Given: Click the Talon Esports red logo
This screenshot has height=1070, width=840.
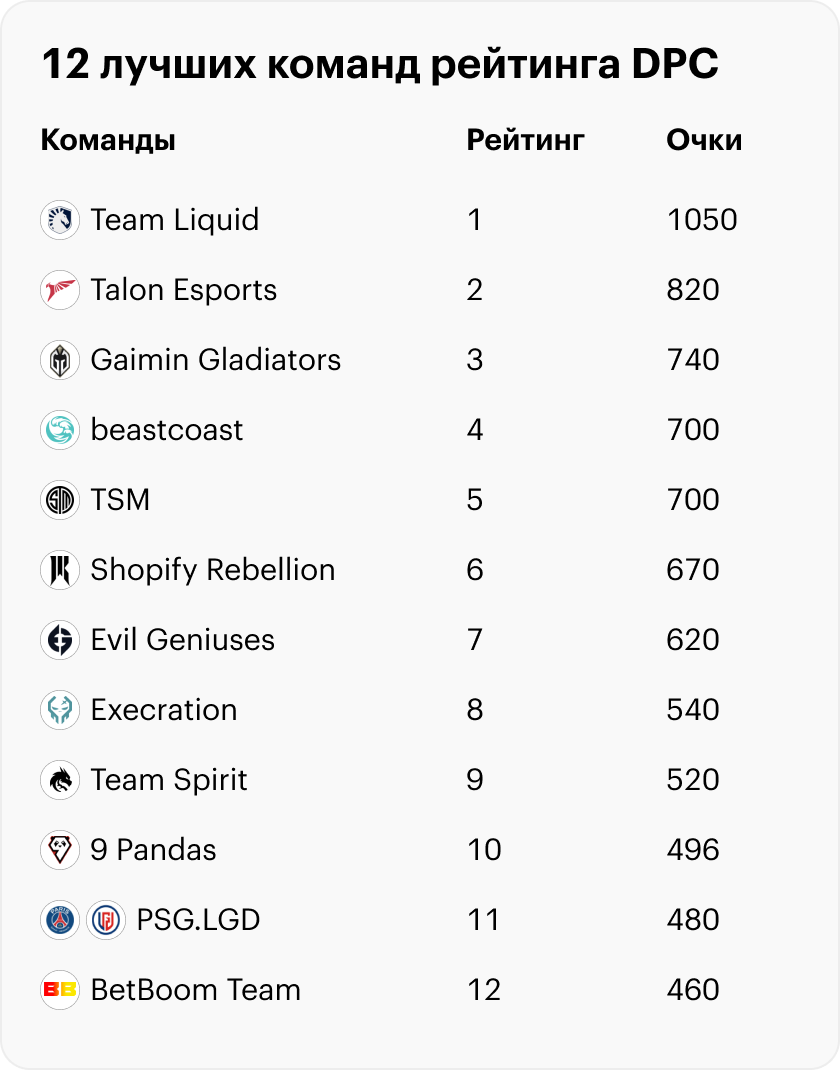Looking at the screenshot, I should [x=60, y=290].
